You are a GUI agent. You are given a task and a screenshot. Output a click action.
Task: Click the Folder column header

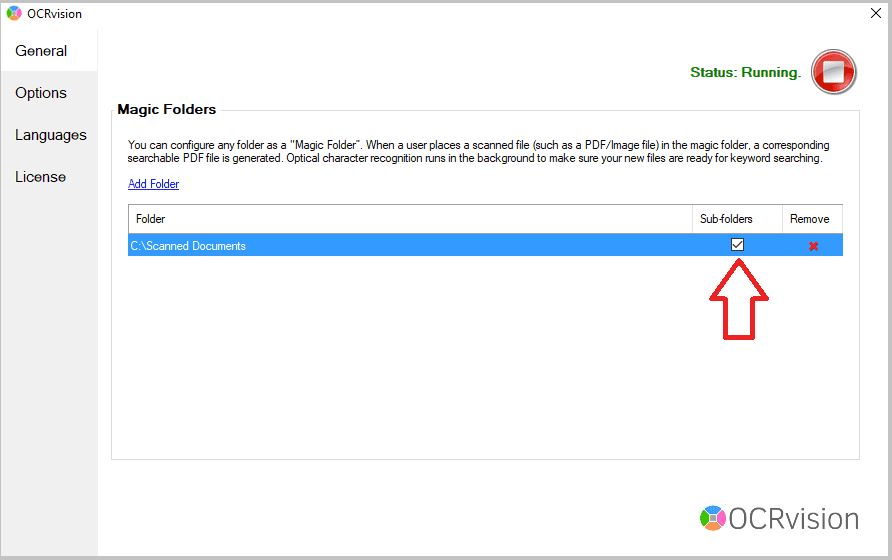click(410, 219)
